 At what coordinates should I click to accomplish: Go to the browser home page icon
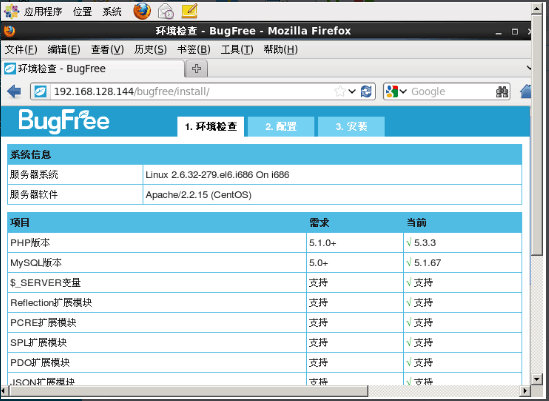(x=526, y=91)
